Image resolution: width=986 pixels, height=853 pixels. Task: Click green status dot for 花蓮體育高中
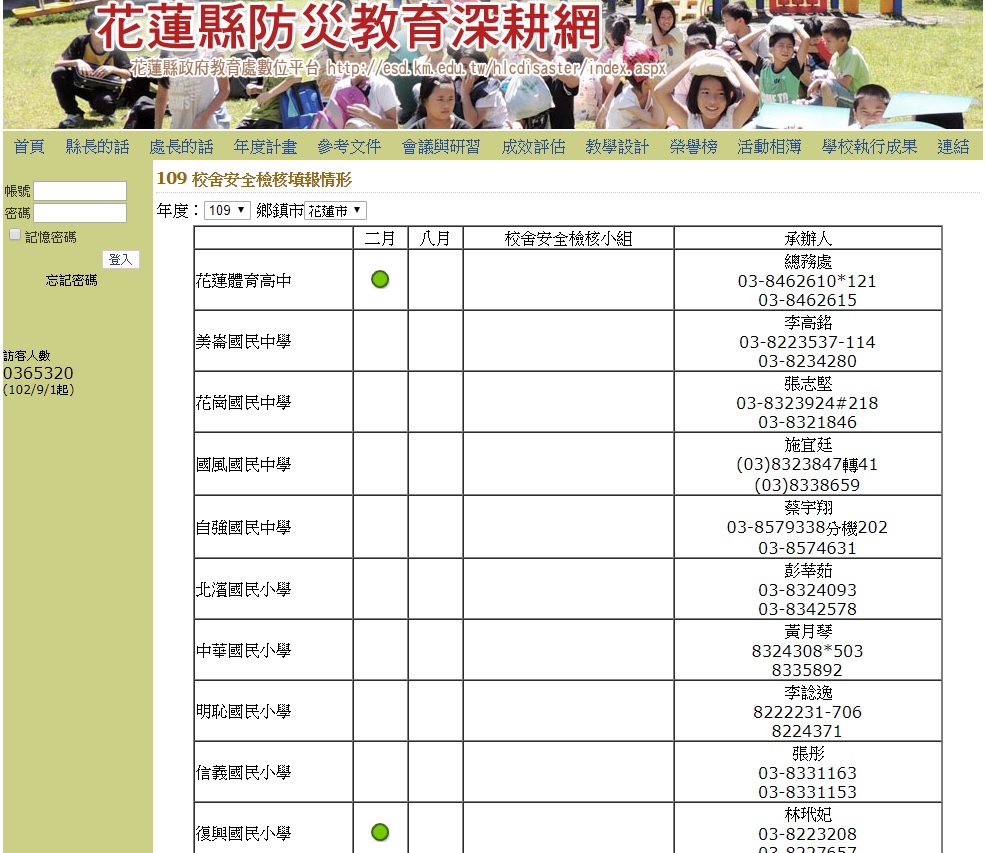(x=380, y=280)
